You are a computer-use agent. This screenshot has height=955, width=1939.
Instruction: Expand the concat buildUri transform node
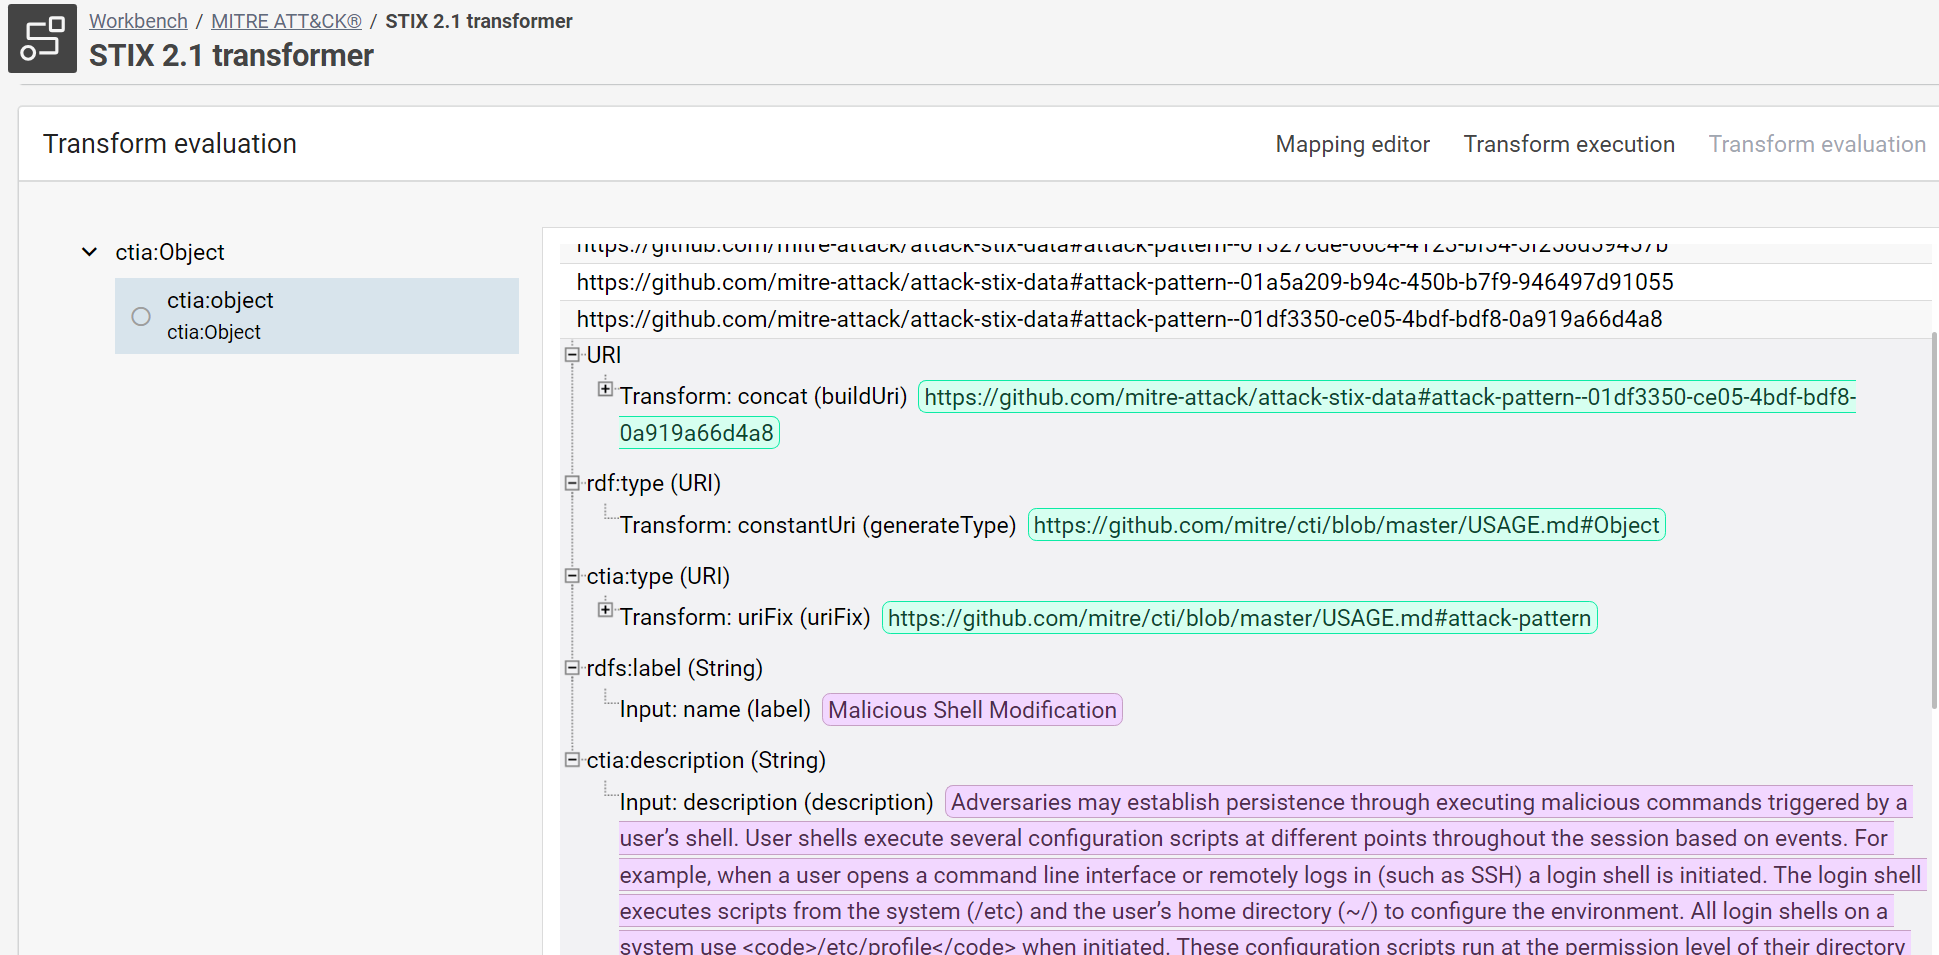point(605,389)
